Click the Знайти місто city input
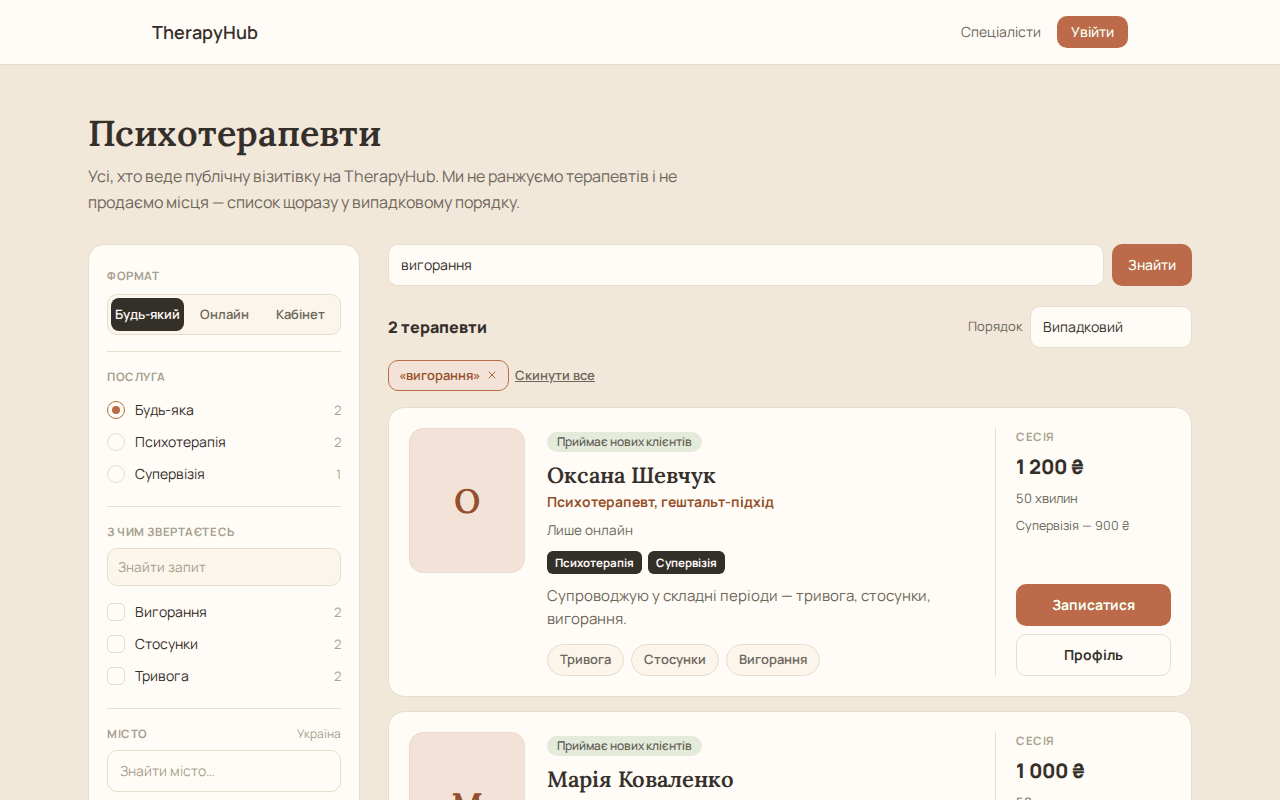This screenshot has width=1280, height=800. [x=224, y=771]
